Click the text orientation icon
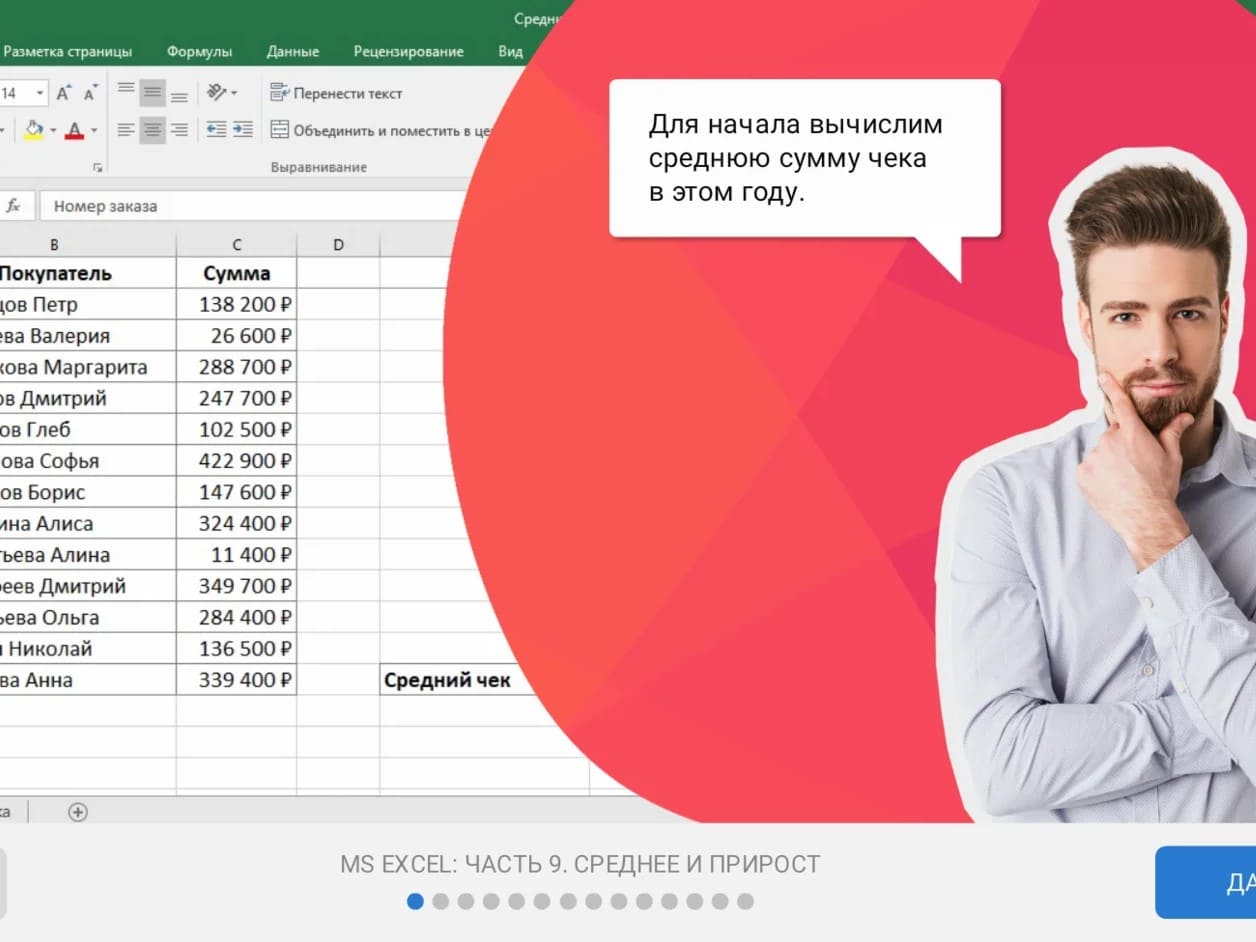Image resolution: width=1256 pixels, height=942 pixels. tap(216, 93)
